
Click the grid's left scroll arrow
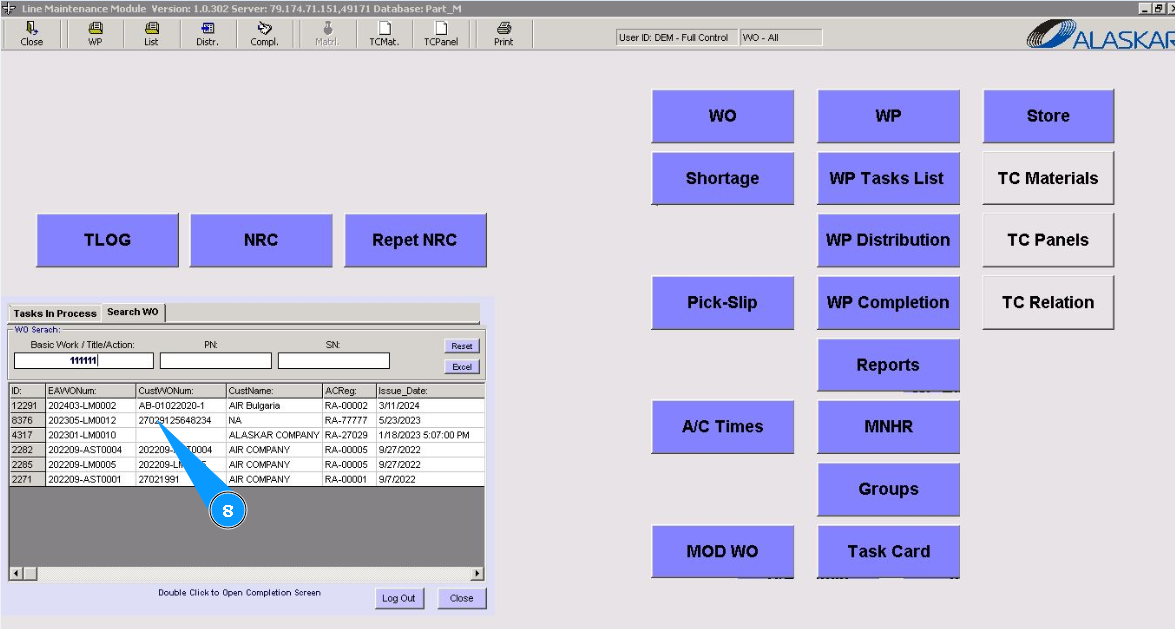pyautogui.click(x=16, y=574)
